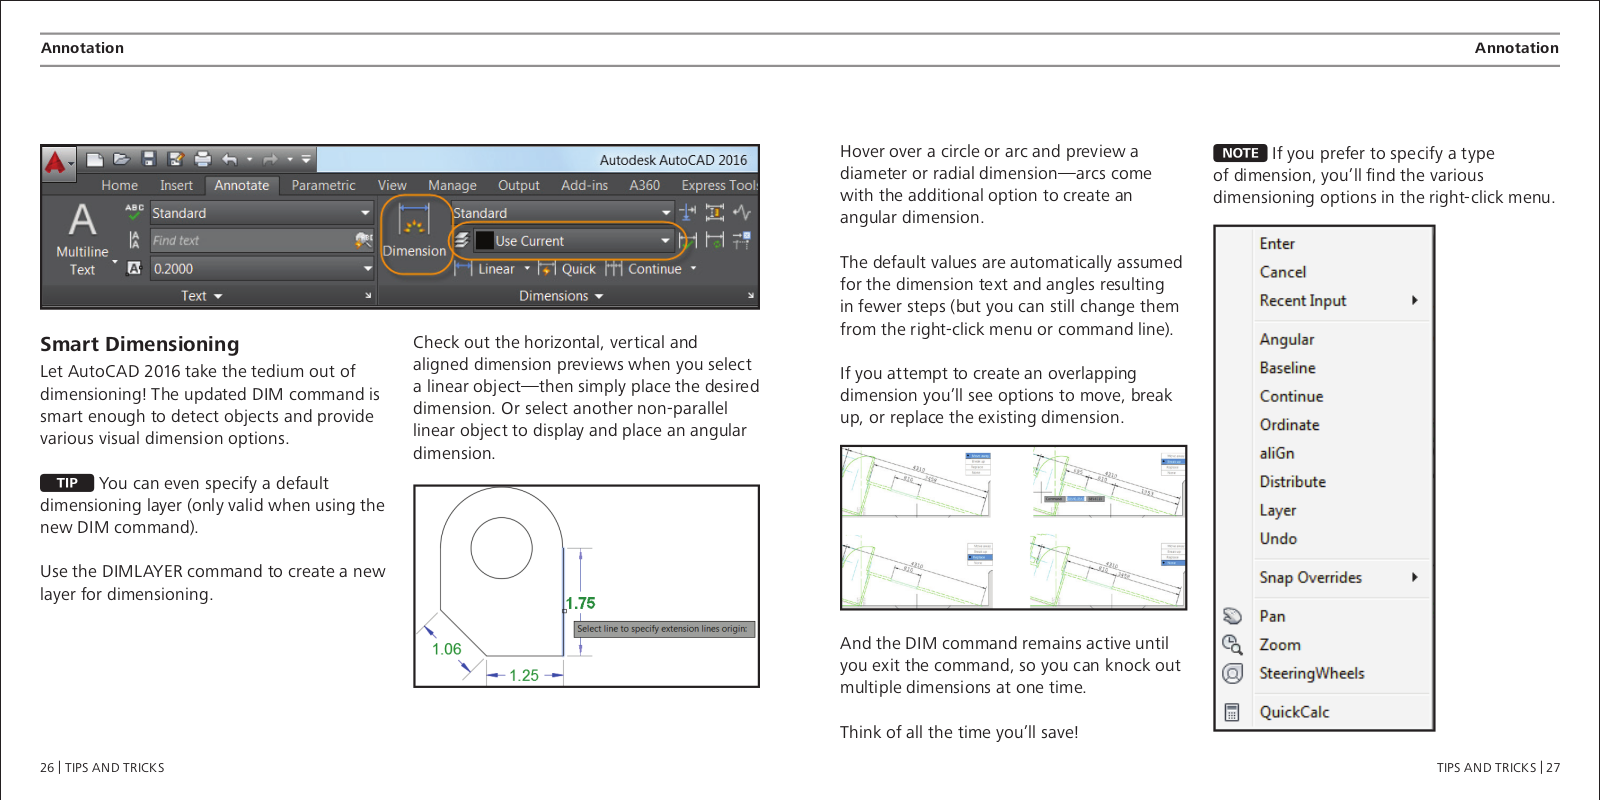Screen dimensions: 1600x800
Task: Open the Redo history dropdown arrow
Action: [290, 159]
